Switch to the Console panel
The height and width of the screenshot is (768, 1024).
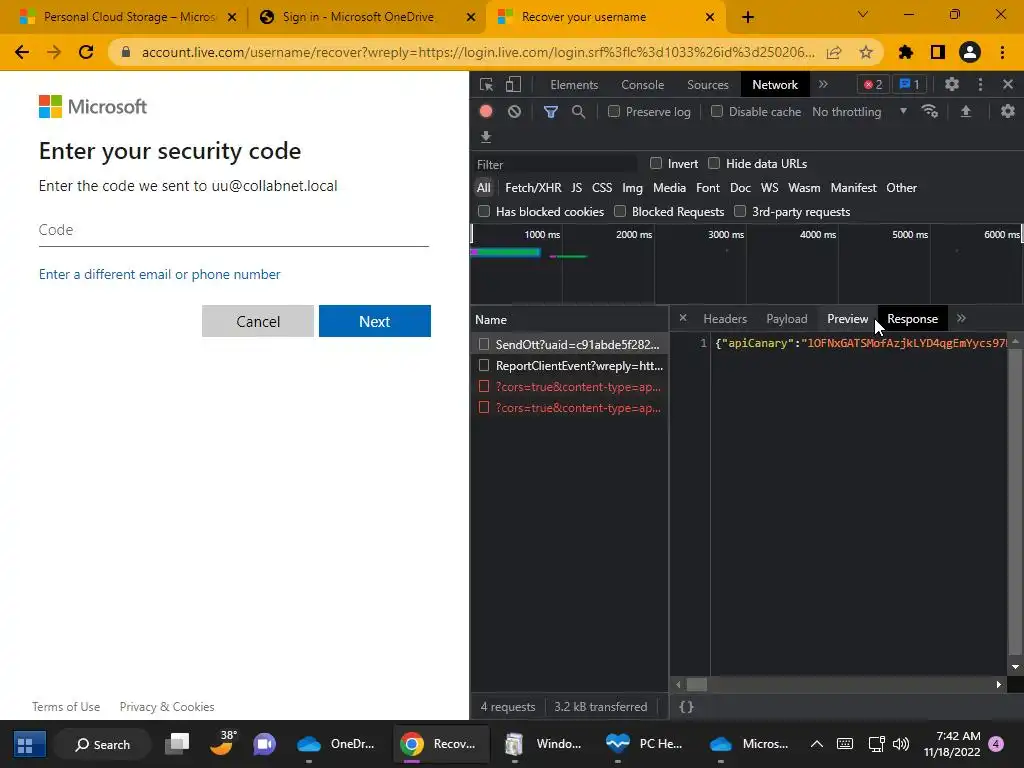click(x=643, y=84)
